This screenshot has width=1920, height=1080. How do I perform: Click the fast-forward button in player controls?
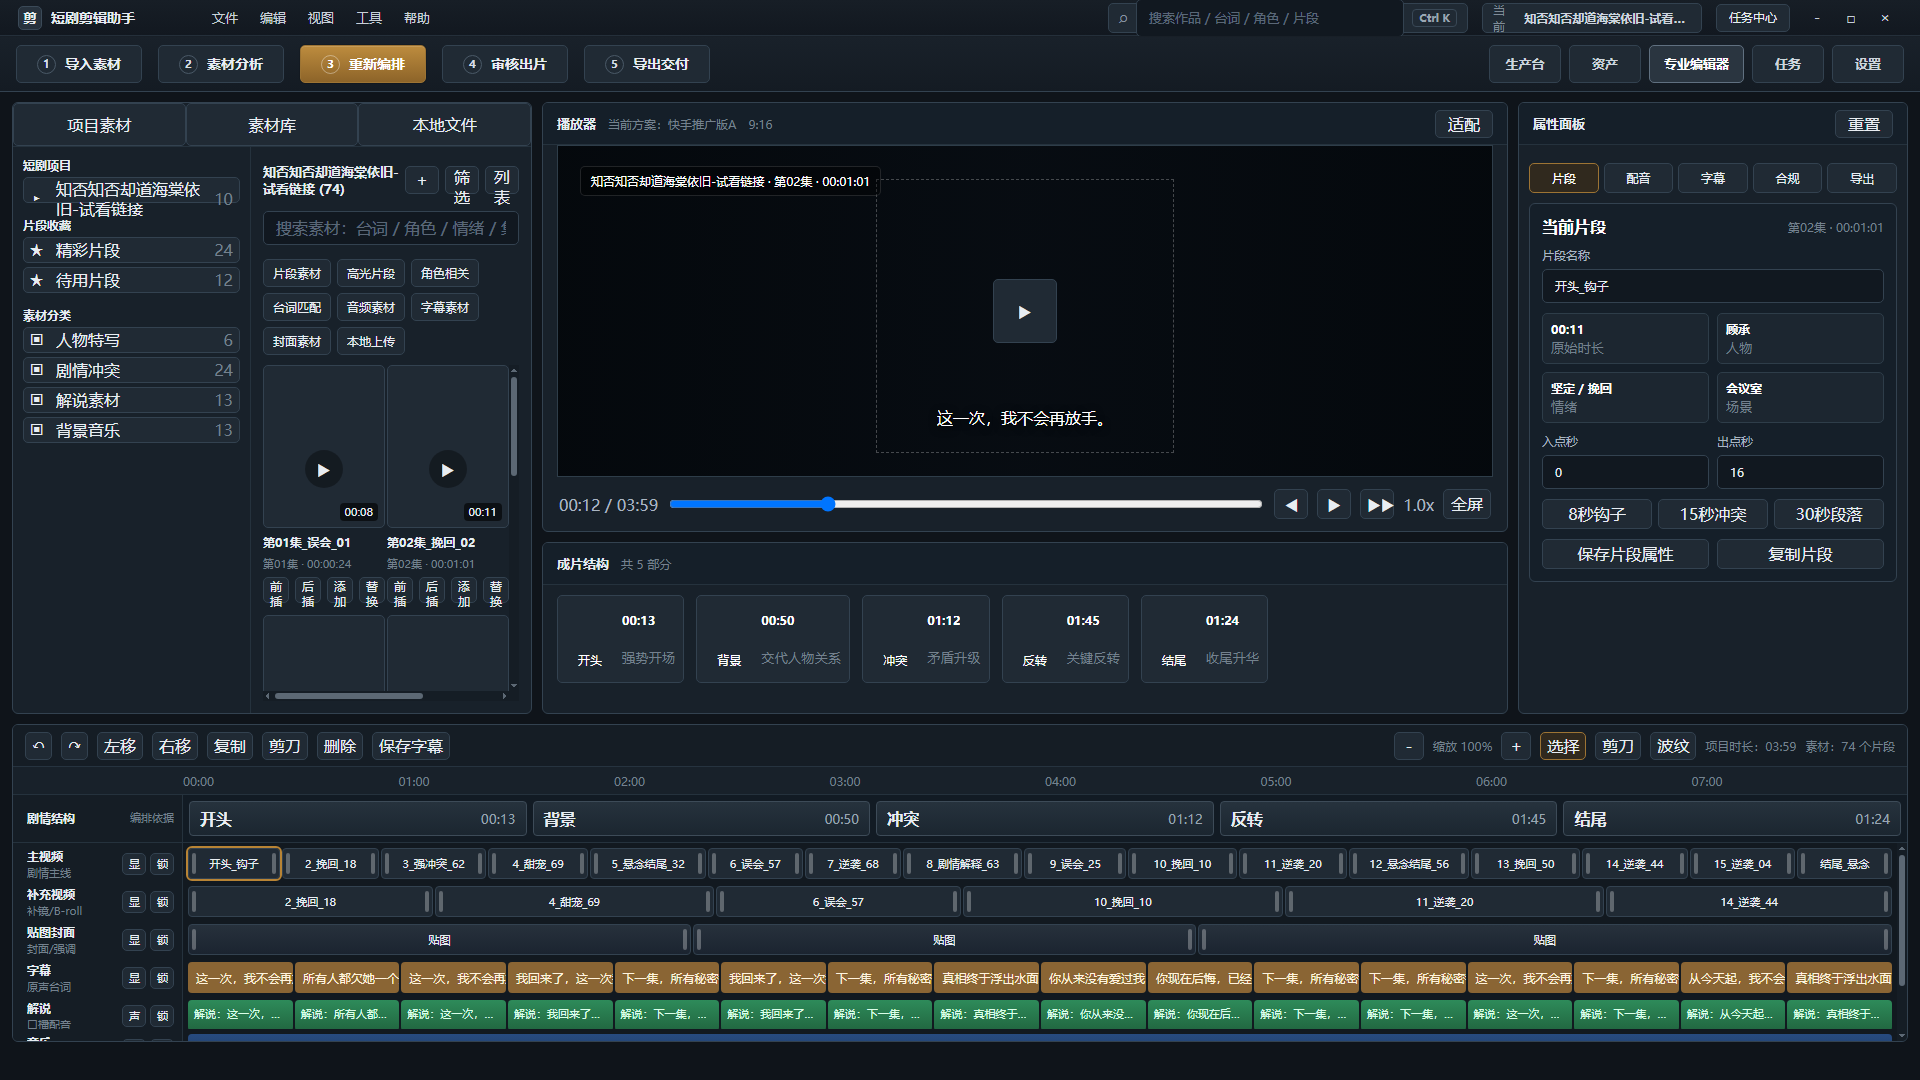(1378, 505)
